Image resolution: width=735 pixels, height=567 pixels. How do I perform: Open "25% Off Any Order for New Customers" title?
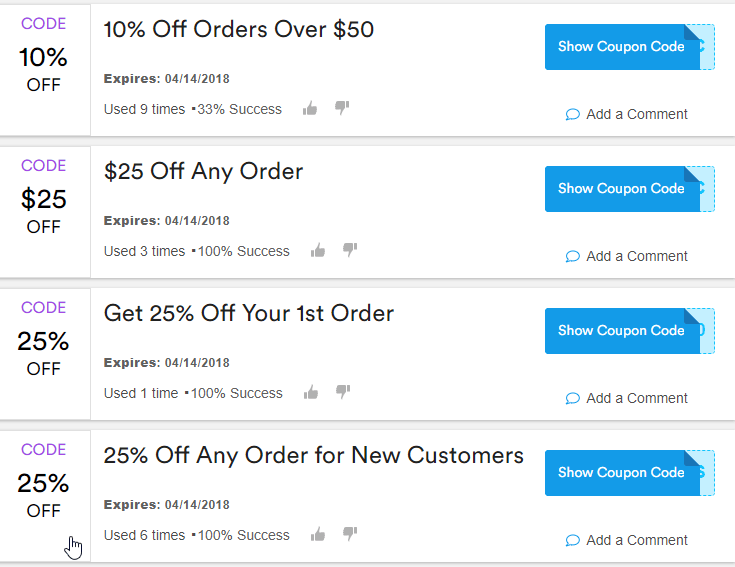pos(314,455)
